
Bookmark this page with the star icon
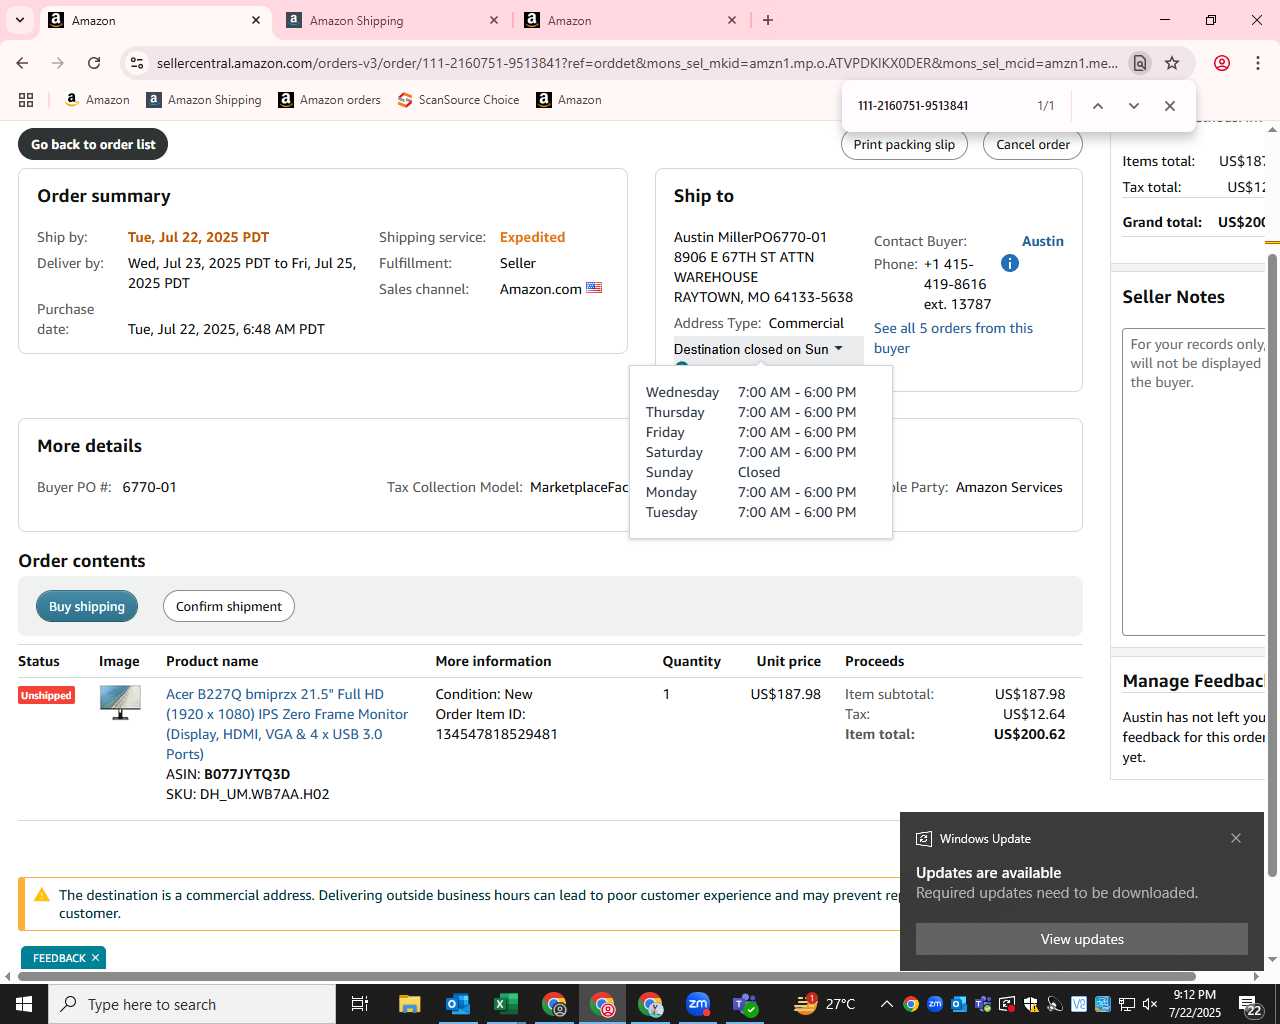pos(1172,63)
